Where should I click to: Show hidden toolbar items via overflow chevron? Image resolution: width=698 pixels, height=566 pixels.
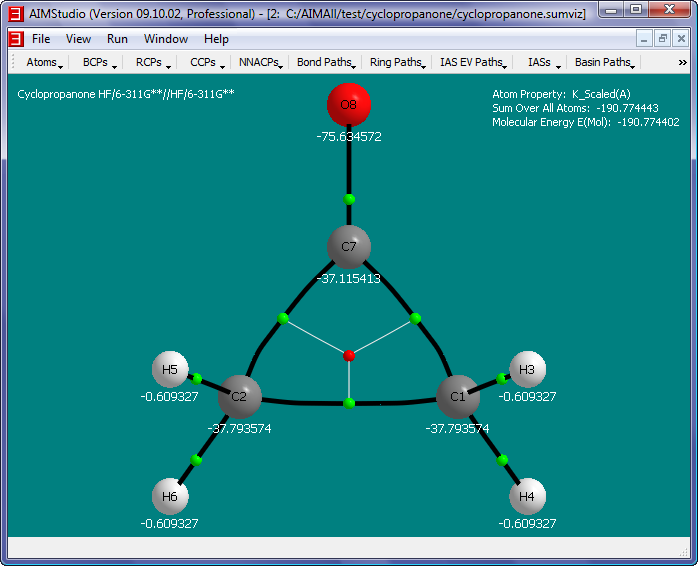[x=683, y=62]
